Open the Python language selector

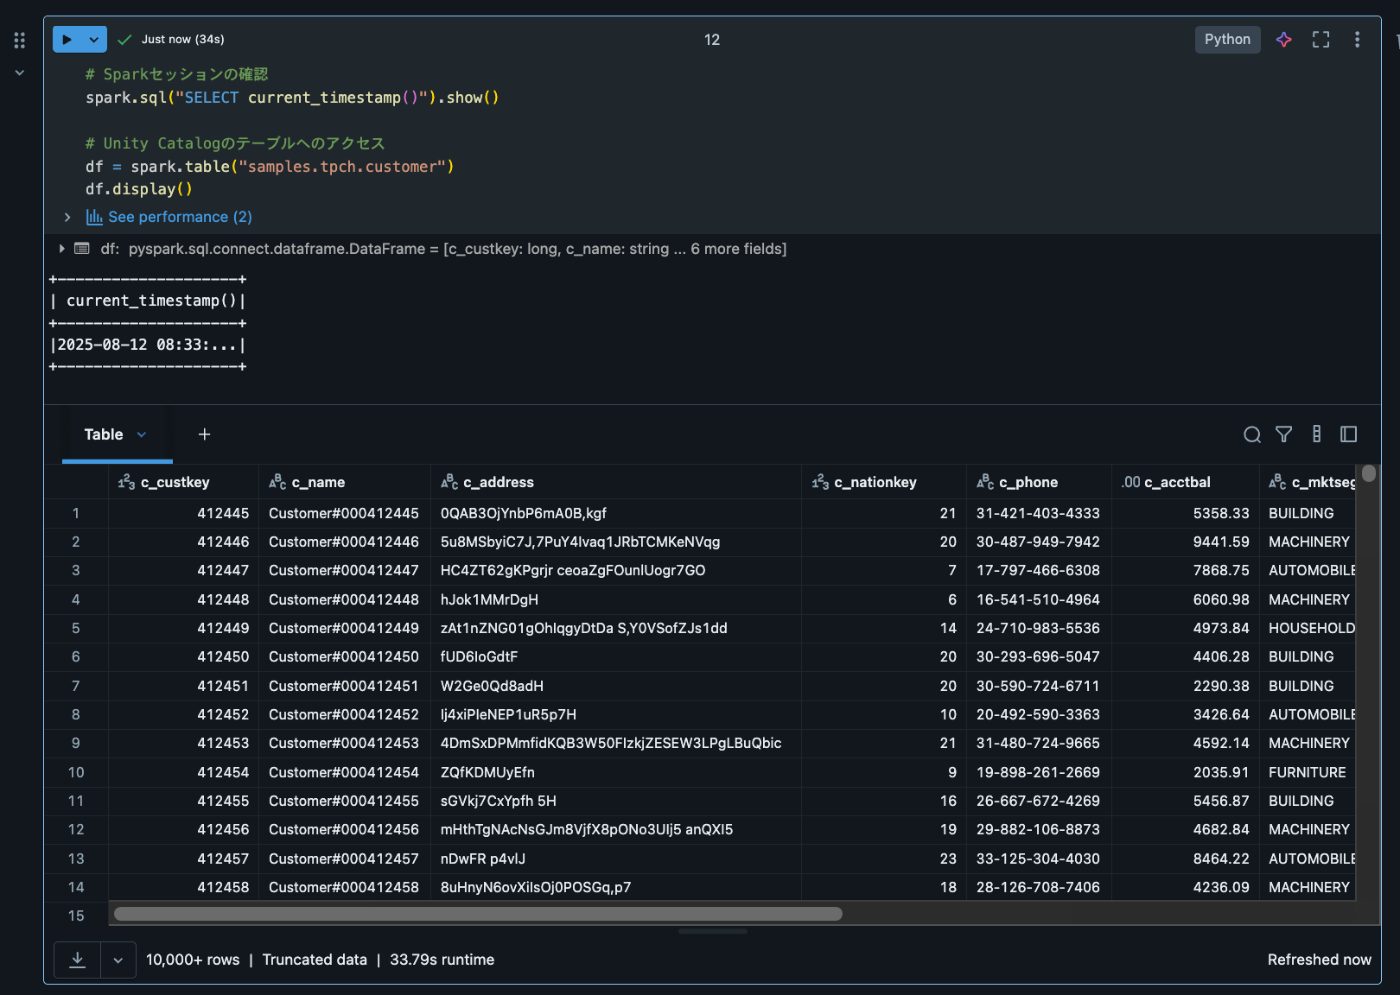point(1227,39)
